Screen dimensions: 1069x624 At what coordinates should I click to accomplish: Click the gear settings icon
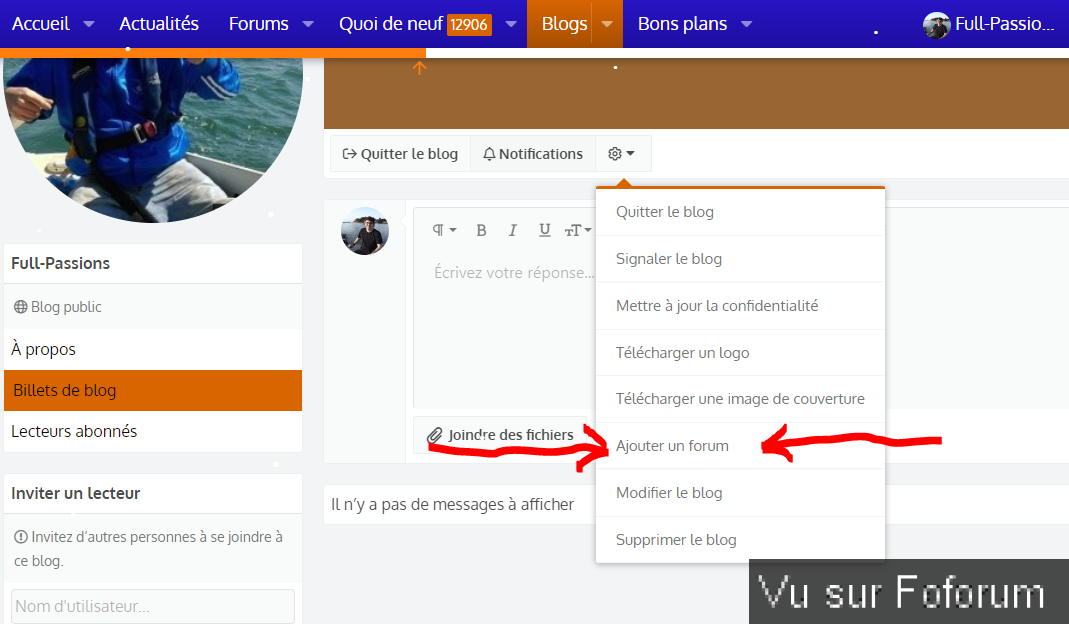[x=622, y=154]
